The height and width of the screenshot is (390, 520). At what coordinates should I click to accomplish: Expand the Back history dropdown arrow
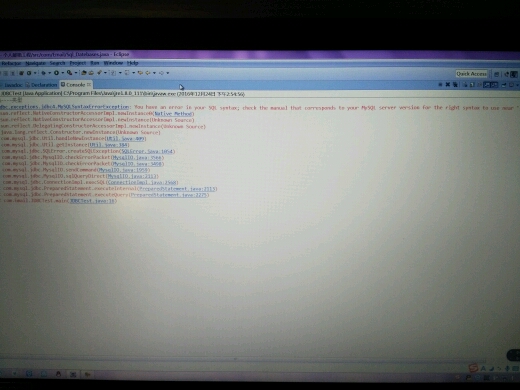(x=154, y=73)
